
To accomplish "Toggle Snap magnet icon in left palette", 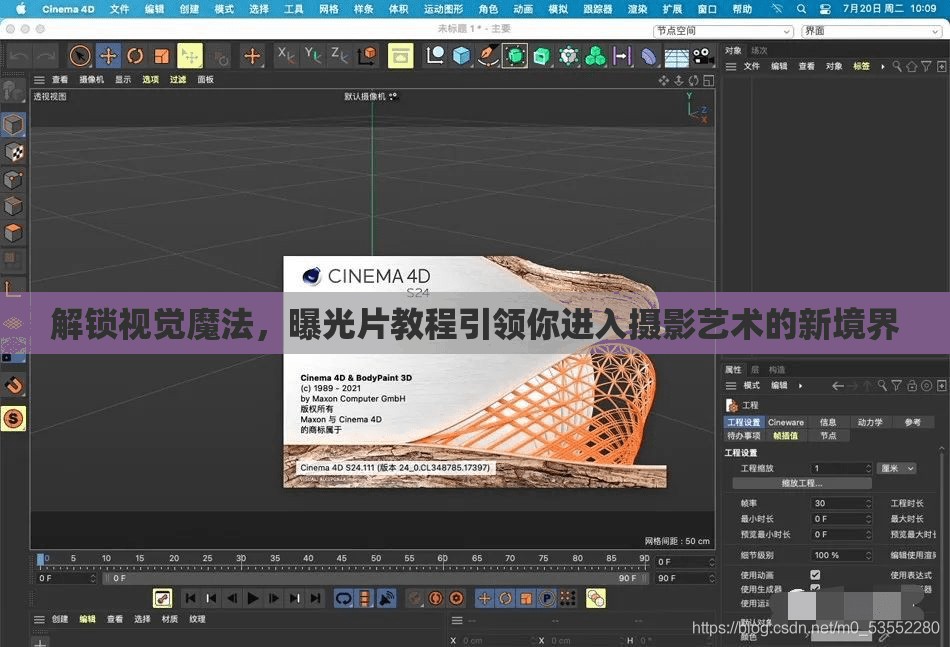I will coord(13,385).
